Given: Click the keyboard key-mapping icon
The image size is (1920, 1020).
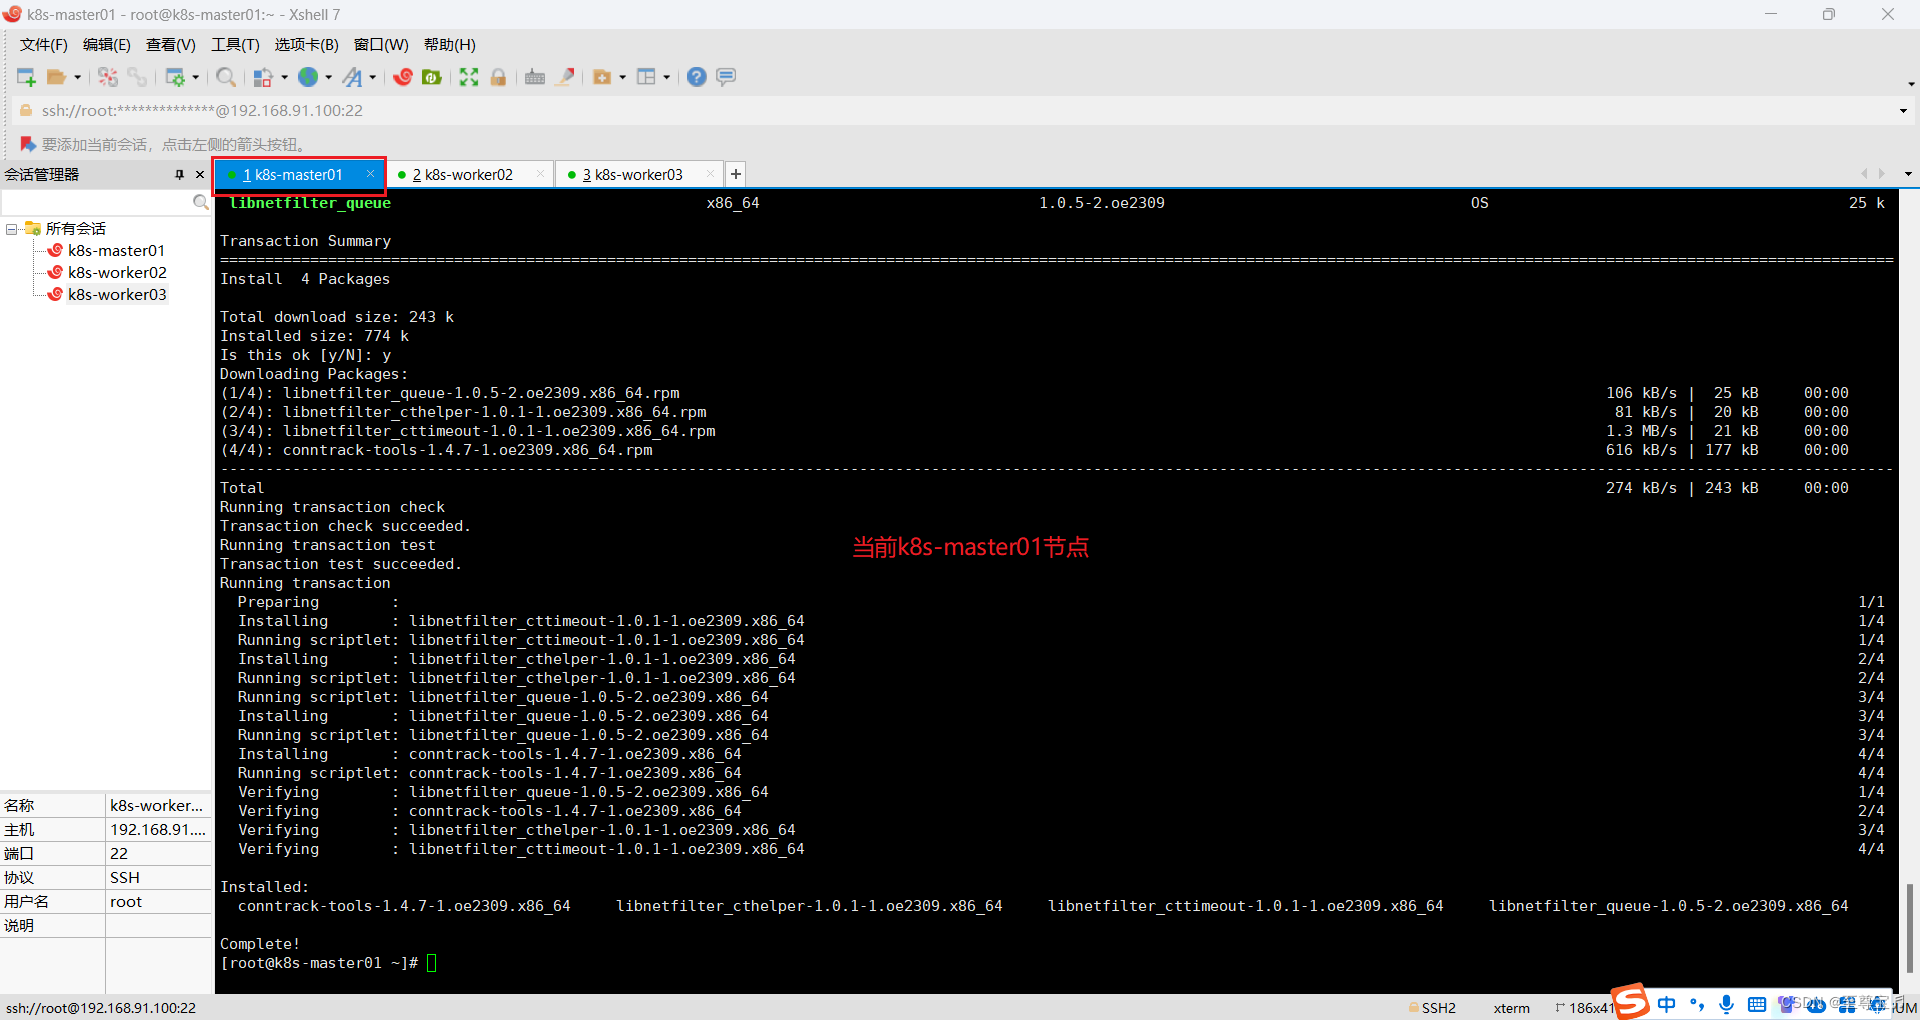Looking at the screenshot, I should pyautogui.click(x=535, y=77).
